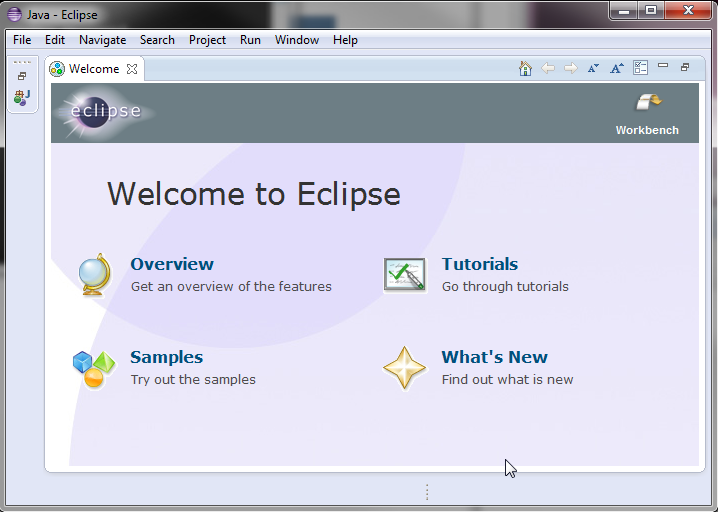Click the Tutorials checklist icon
This screenshot has width=718, height=512.
point(405,275)
